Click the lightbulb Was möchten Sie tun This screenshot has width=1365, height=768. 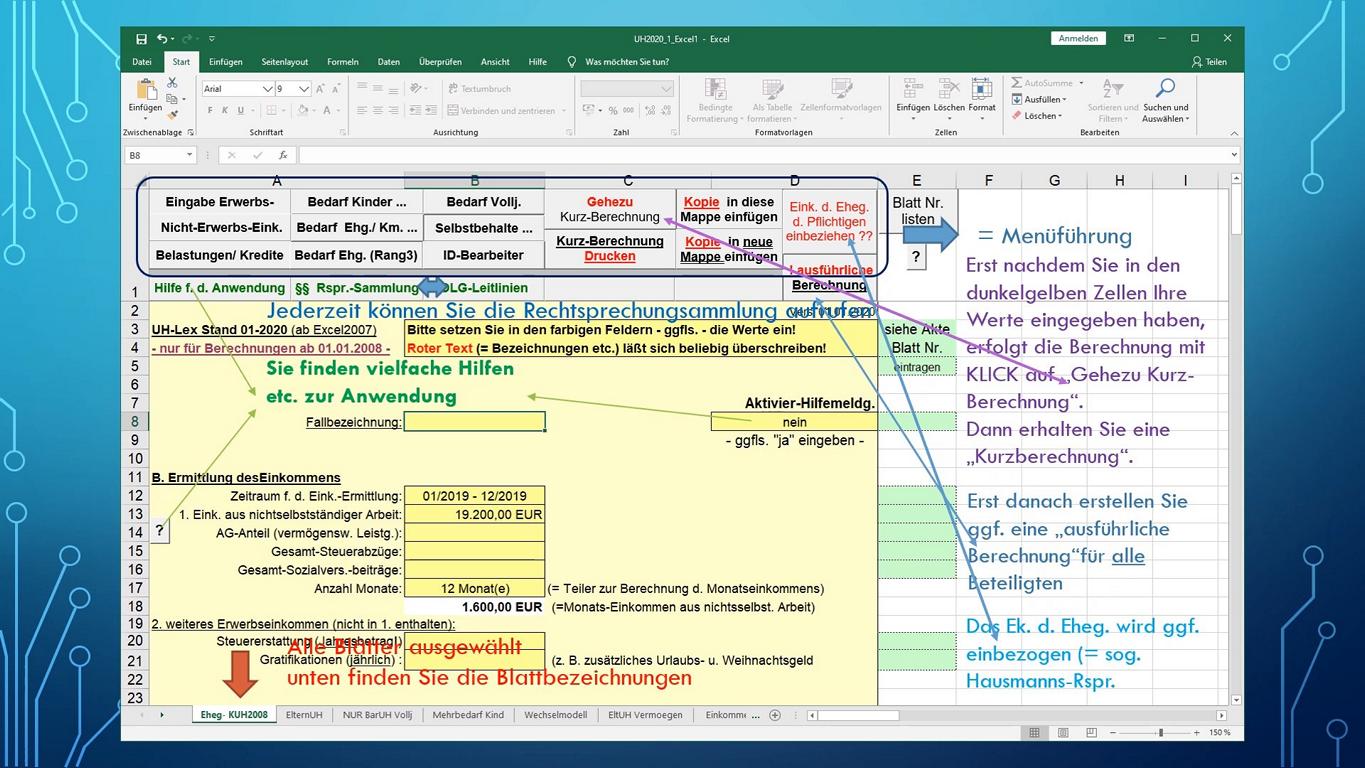pyautogui.click(x=572, y=62)
